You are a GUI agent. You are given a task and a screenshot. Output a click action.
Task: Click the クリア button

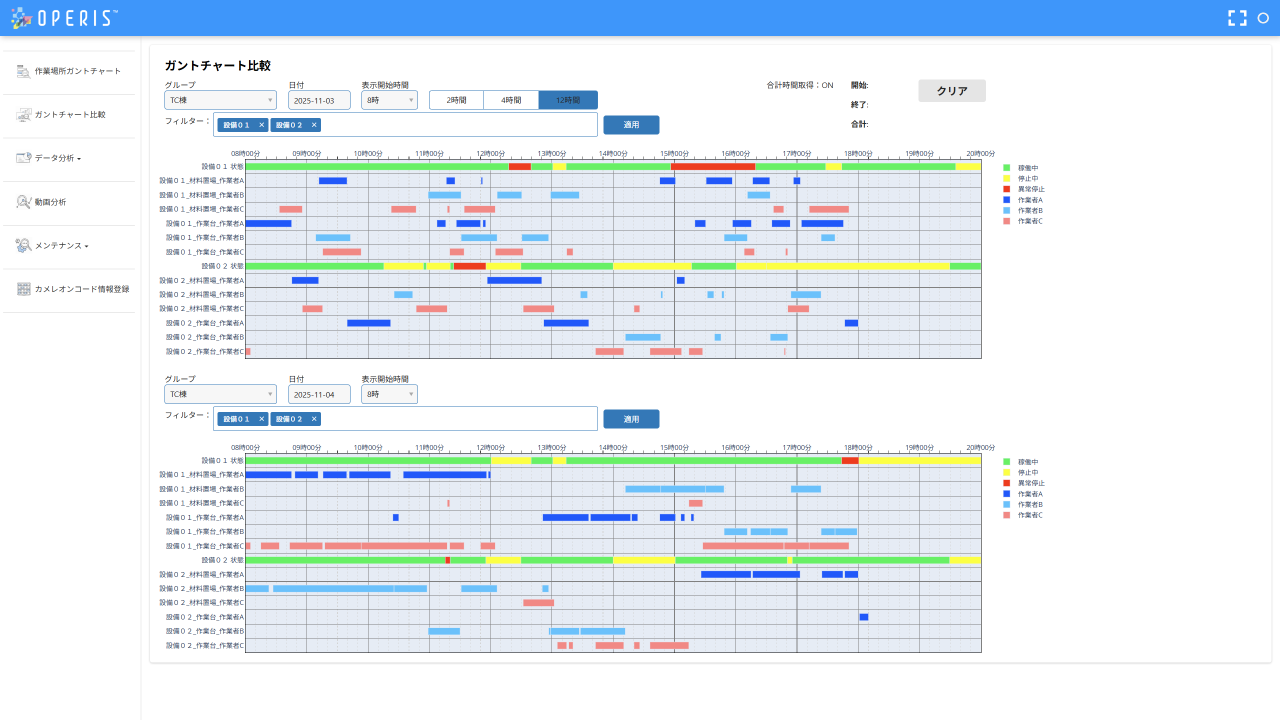(x=952, y=91)
